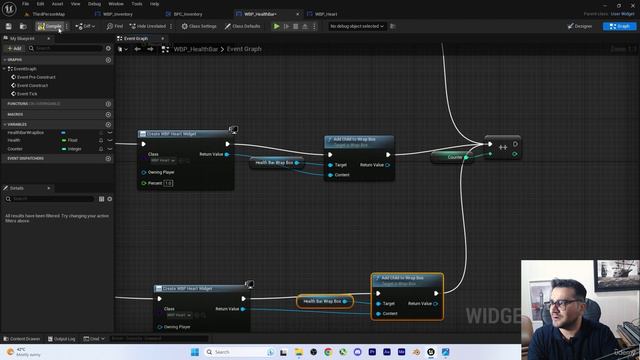The height and width of the screenshot is (360, 640).
Task: Open the Debug menu
Action: (x=94, y=4)
